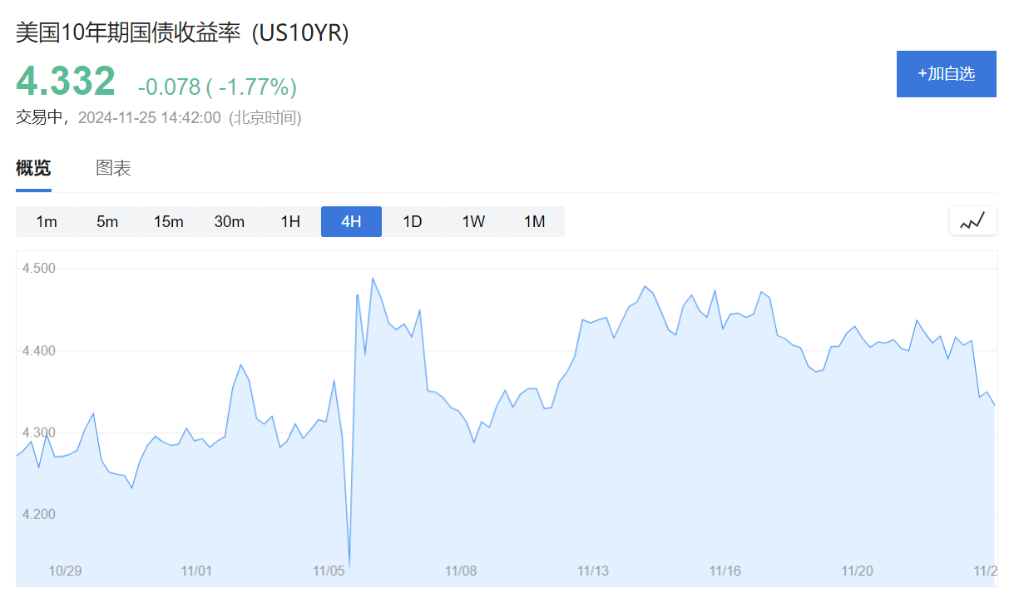Set the chart to 1H interval
This screenshot has height=595, width=1024.
[290, 222]
